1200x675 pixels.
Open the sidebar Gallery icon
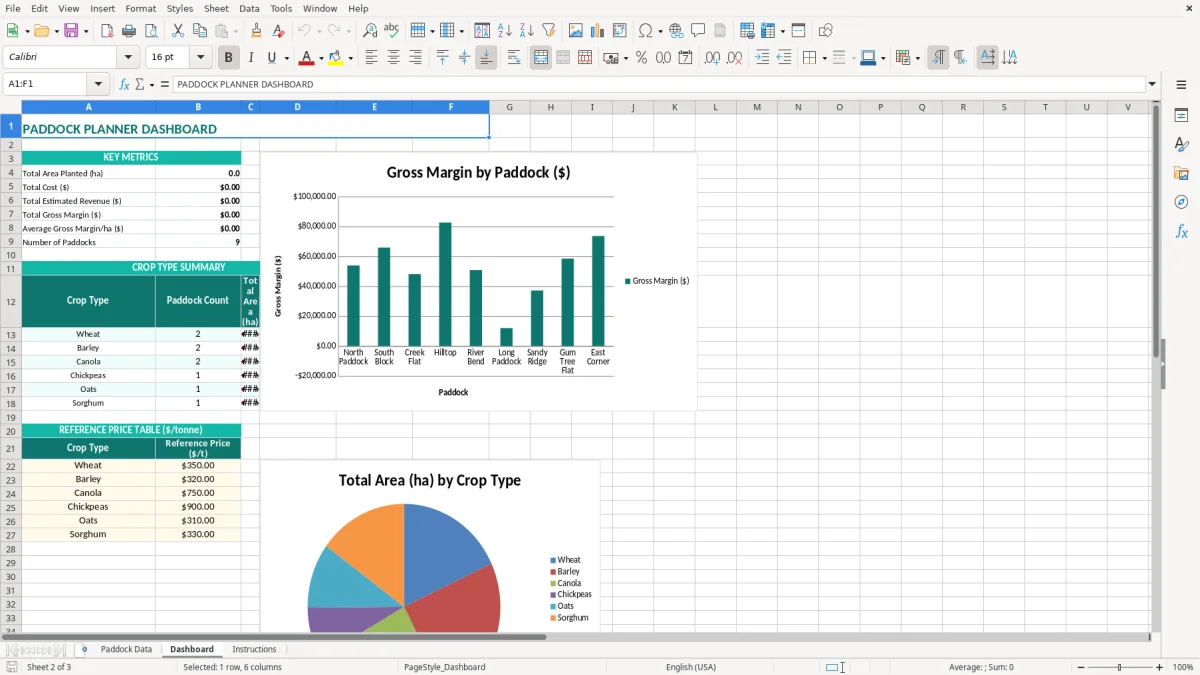click(x=1181, y=173)
